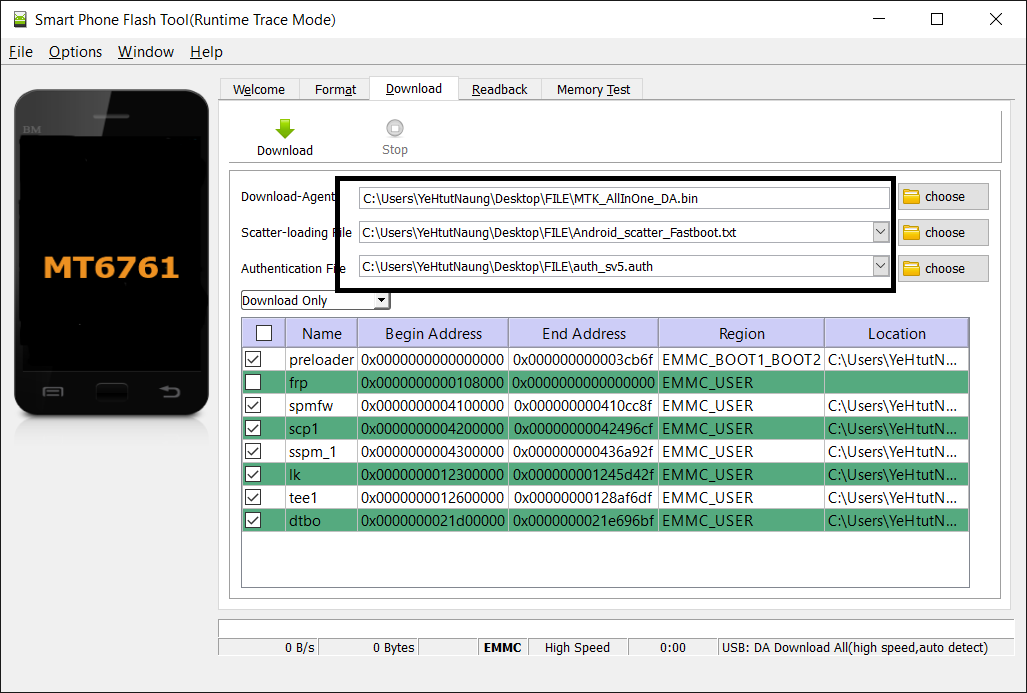Screen dimensions: 1027x693
Task: Click the green Download arrow icon
Action: click(285, 128)
